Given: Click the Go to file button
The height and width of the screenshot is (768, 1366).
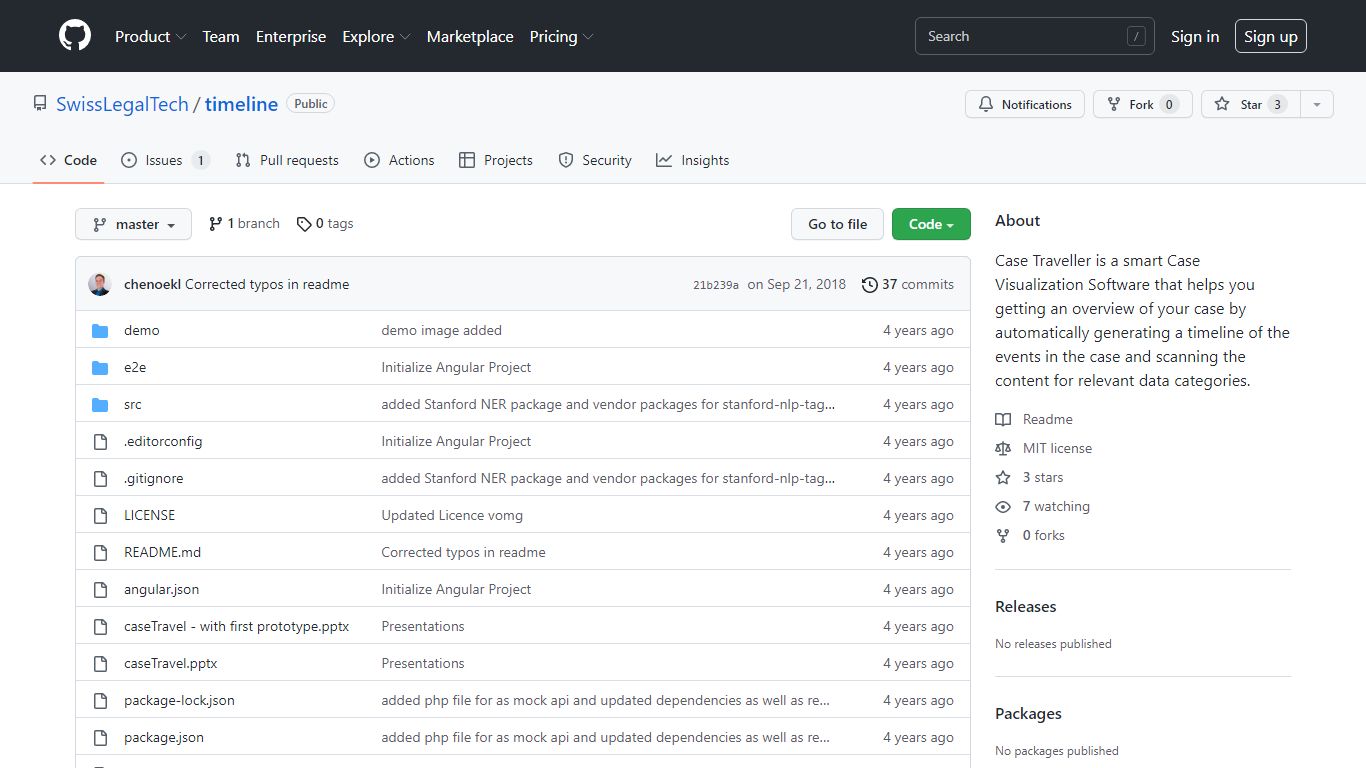Looking at the screenshot, I should coord(838,224).
